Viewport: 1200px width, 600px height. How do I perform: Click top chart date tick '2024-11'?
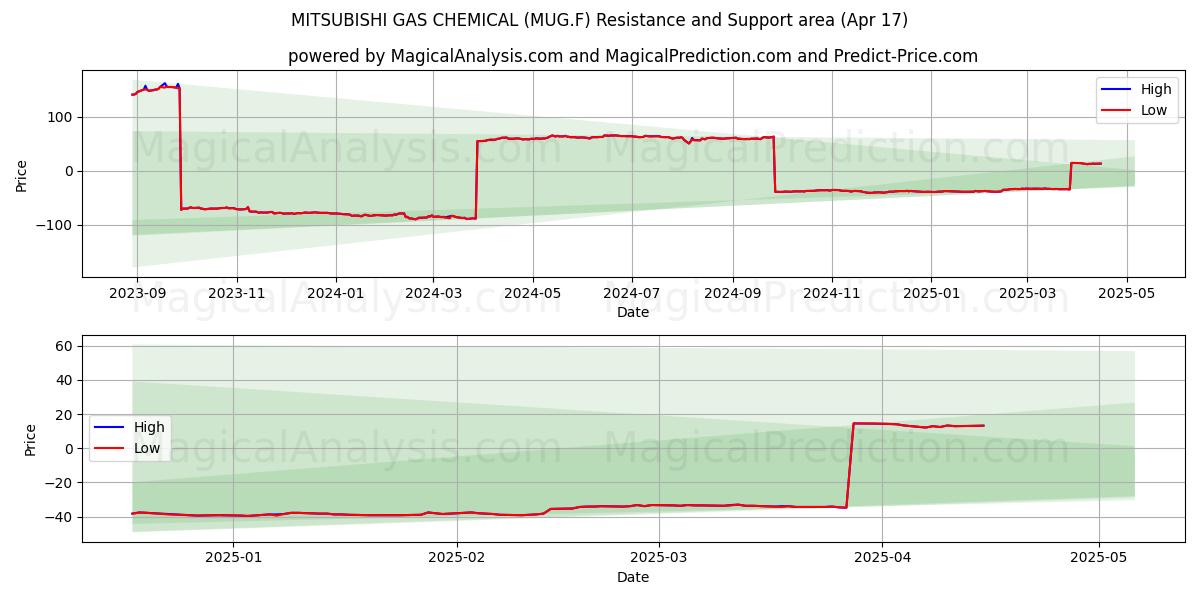coord(832,295)
